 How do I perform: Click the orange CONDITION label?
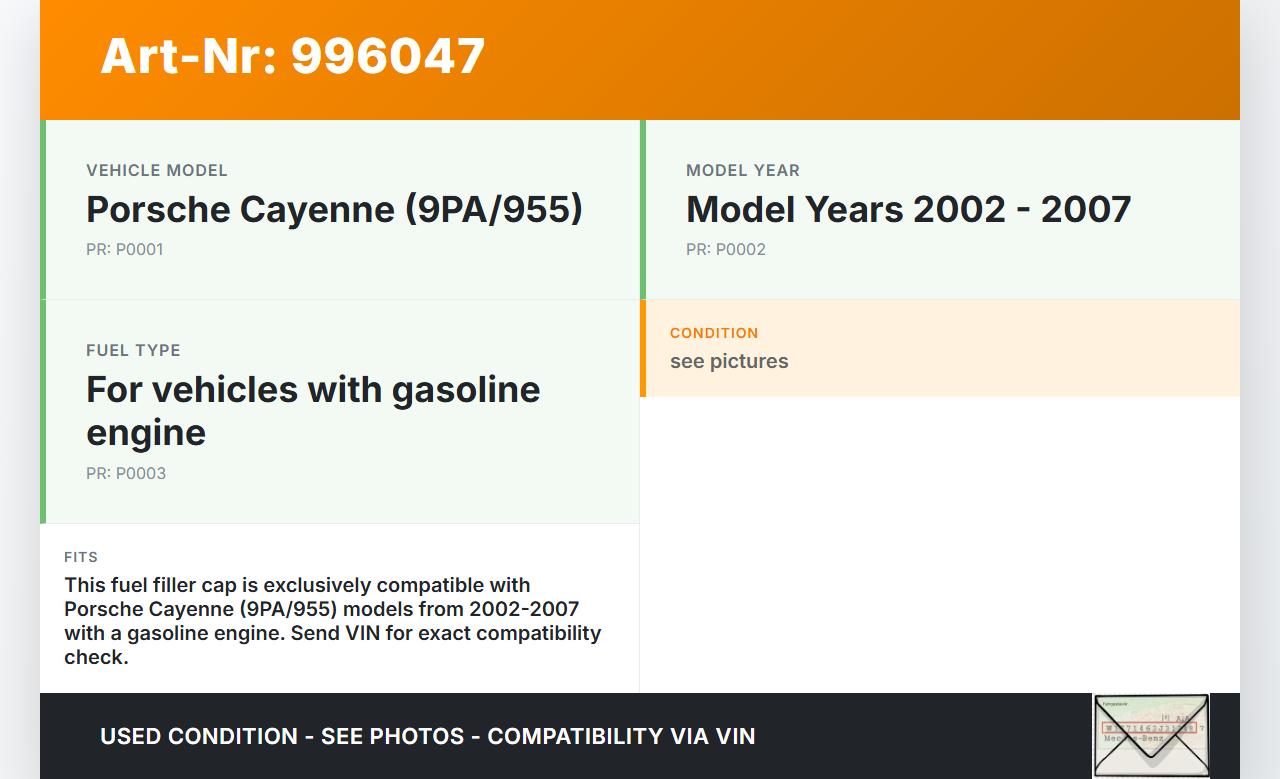[x=714, y=333]
